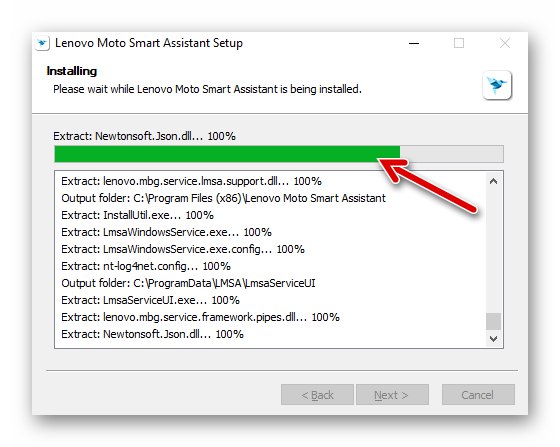Click the Back button
The width and height of the screenshot is (560, 447).
tap(317, 395)
